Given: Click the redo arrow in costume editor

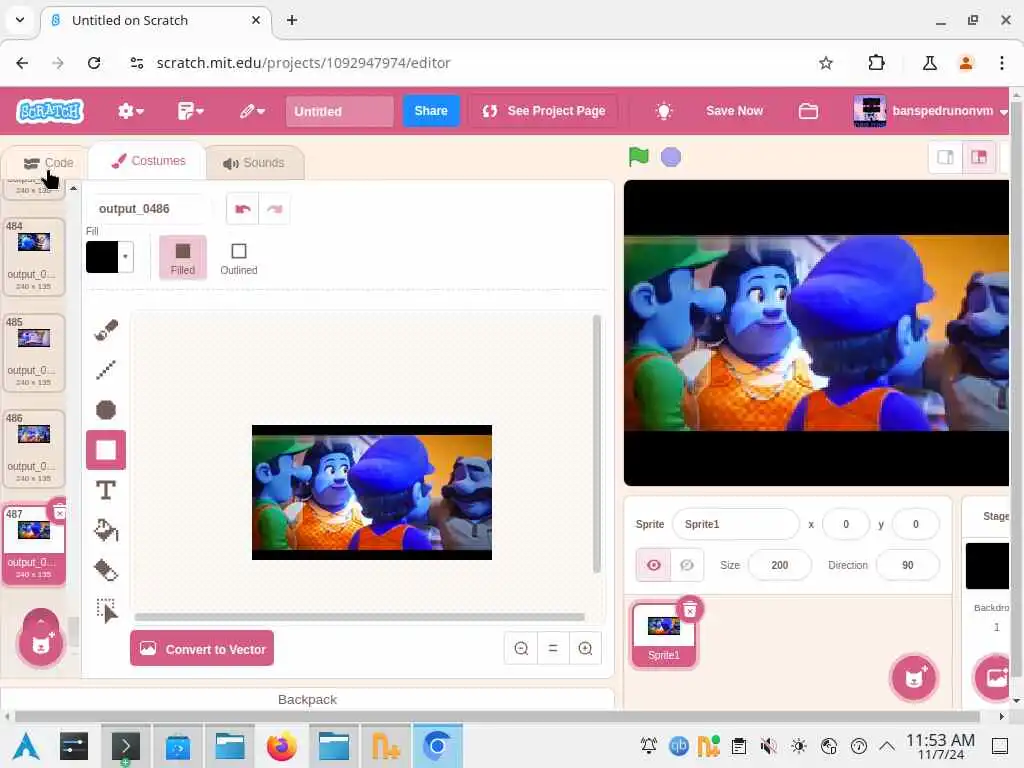Looking at the screenshot, I should click(274, 209).
